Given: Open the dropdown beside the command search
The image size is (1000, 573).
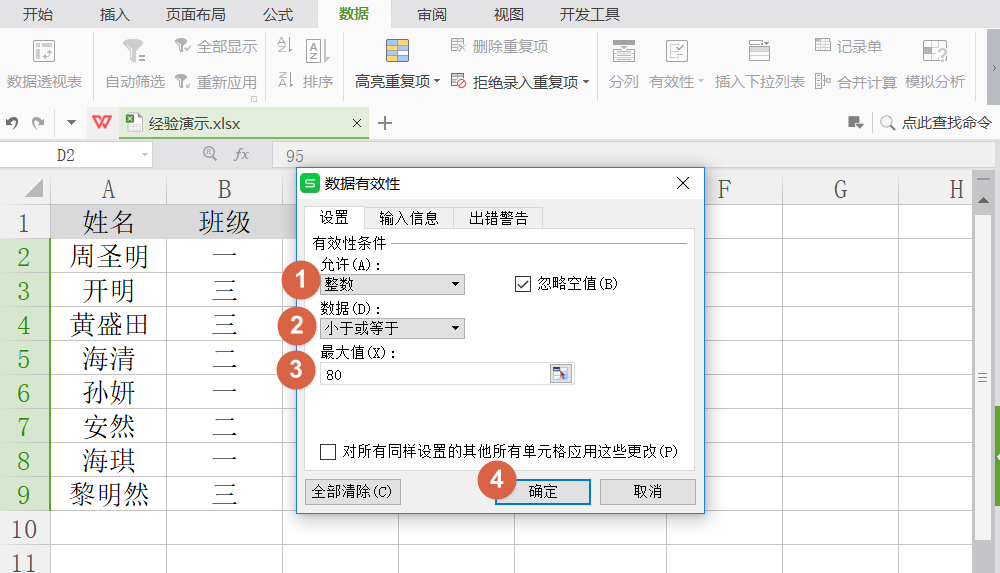Looking at the screenshot, I should pos(855,123).
